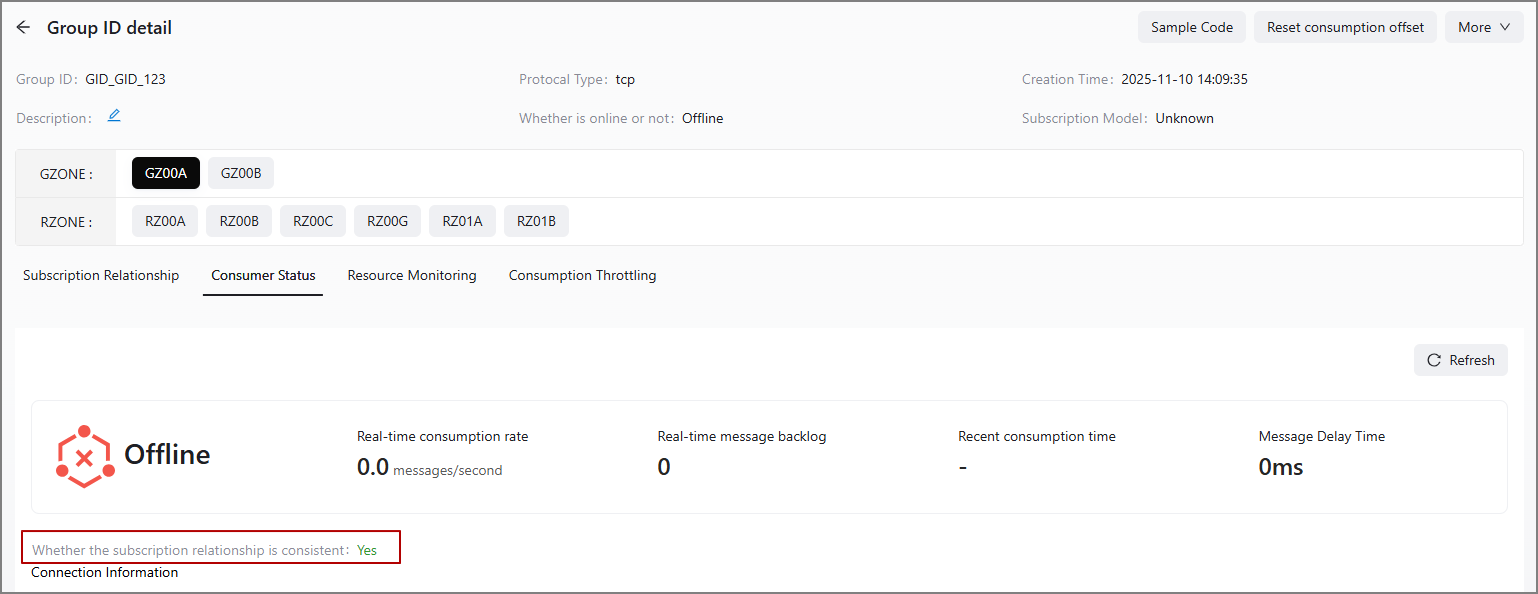Open the Consumption Throttling tab
Image resolution: width=1538 pixels, height=594 pixels.
[x=583, y=275]
